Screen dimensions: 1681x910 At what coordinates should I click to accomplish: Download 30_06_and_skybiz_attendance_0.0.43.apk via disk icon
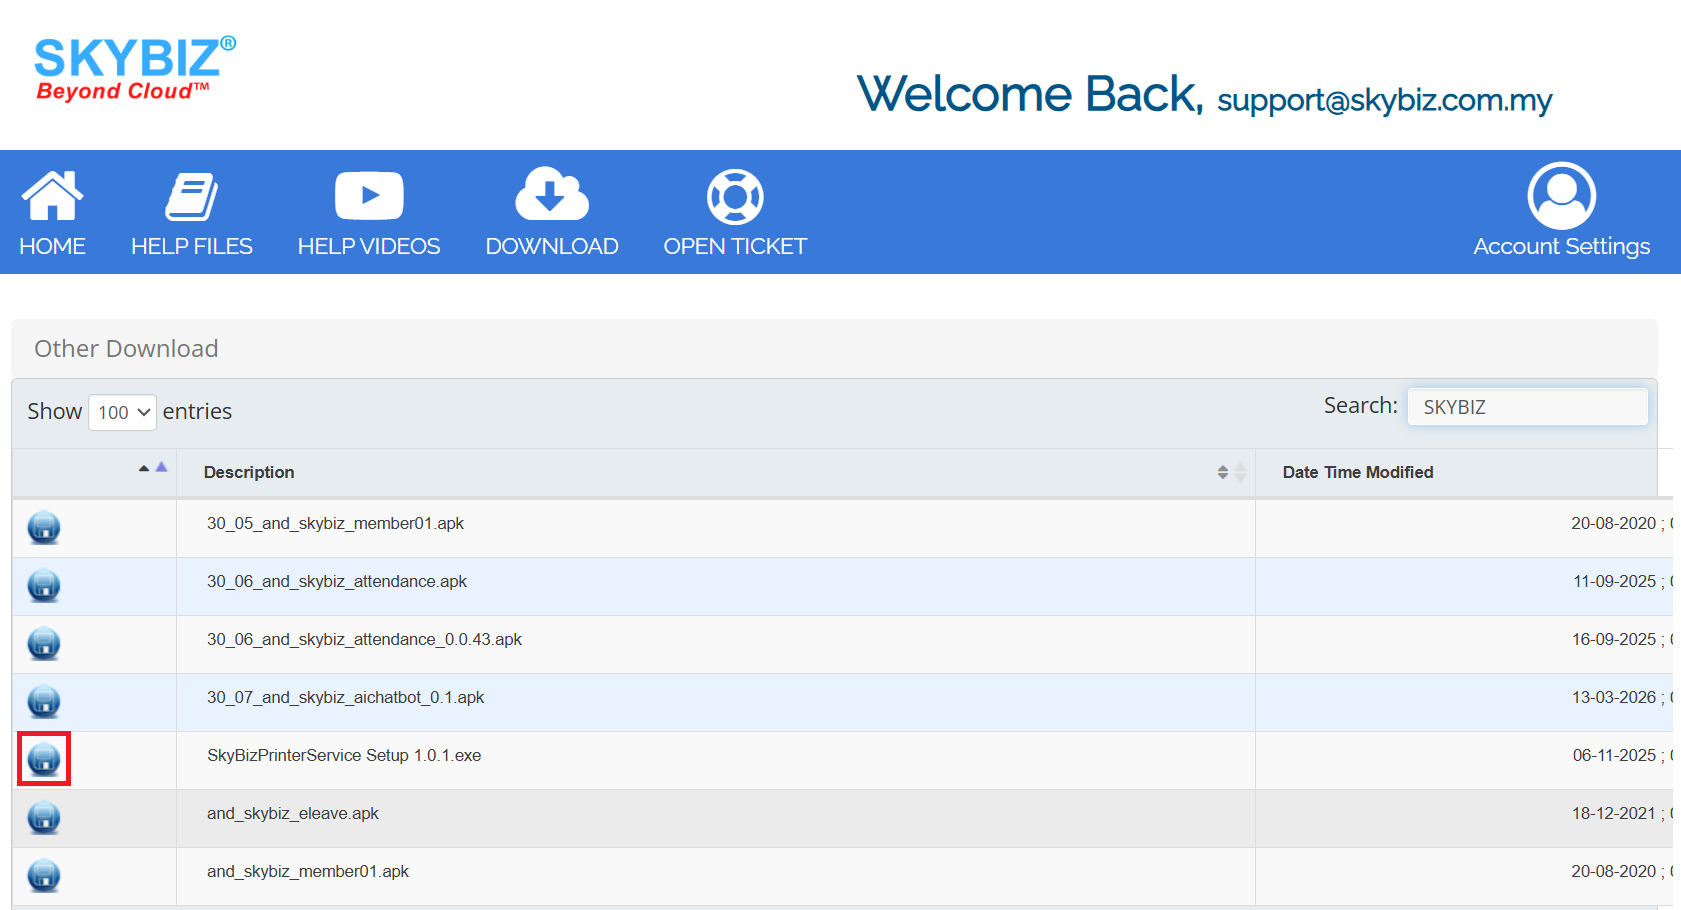coord(44,643)
